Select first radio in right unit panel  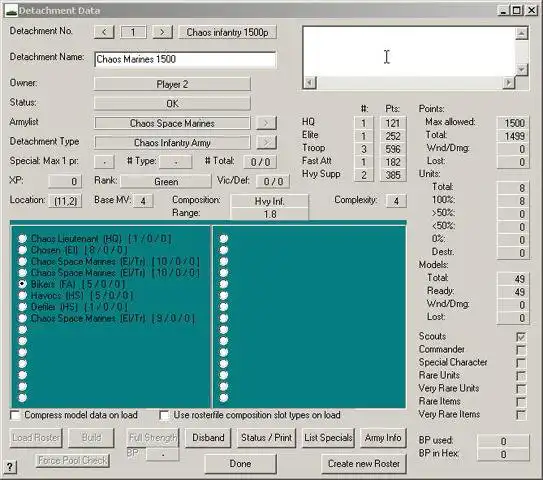coord(224,239)
